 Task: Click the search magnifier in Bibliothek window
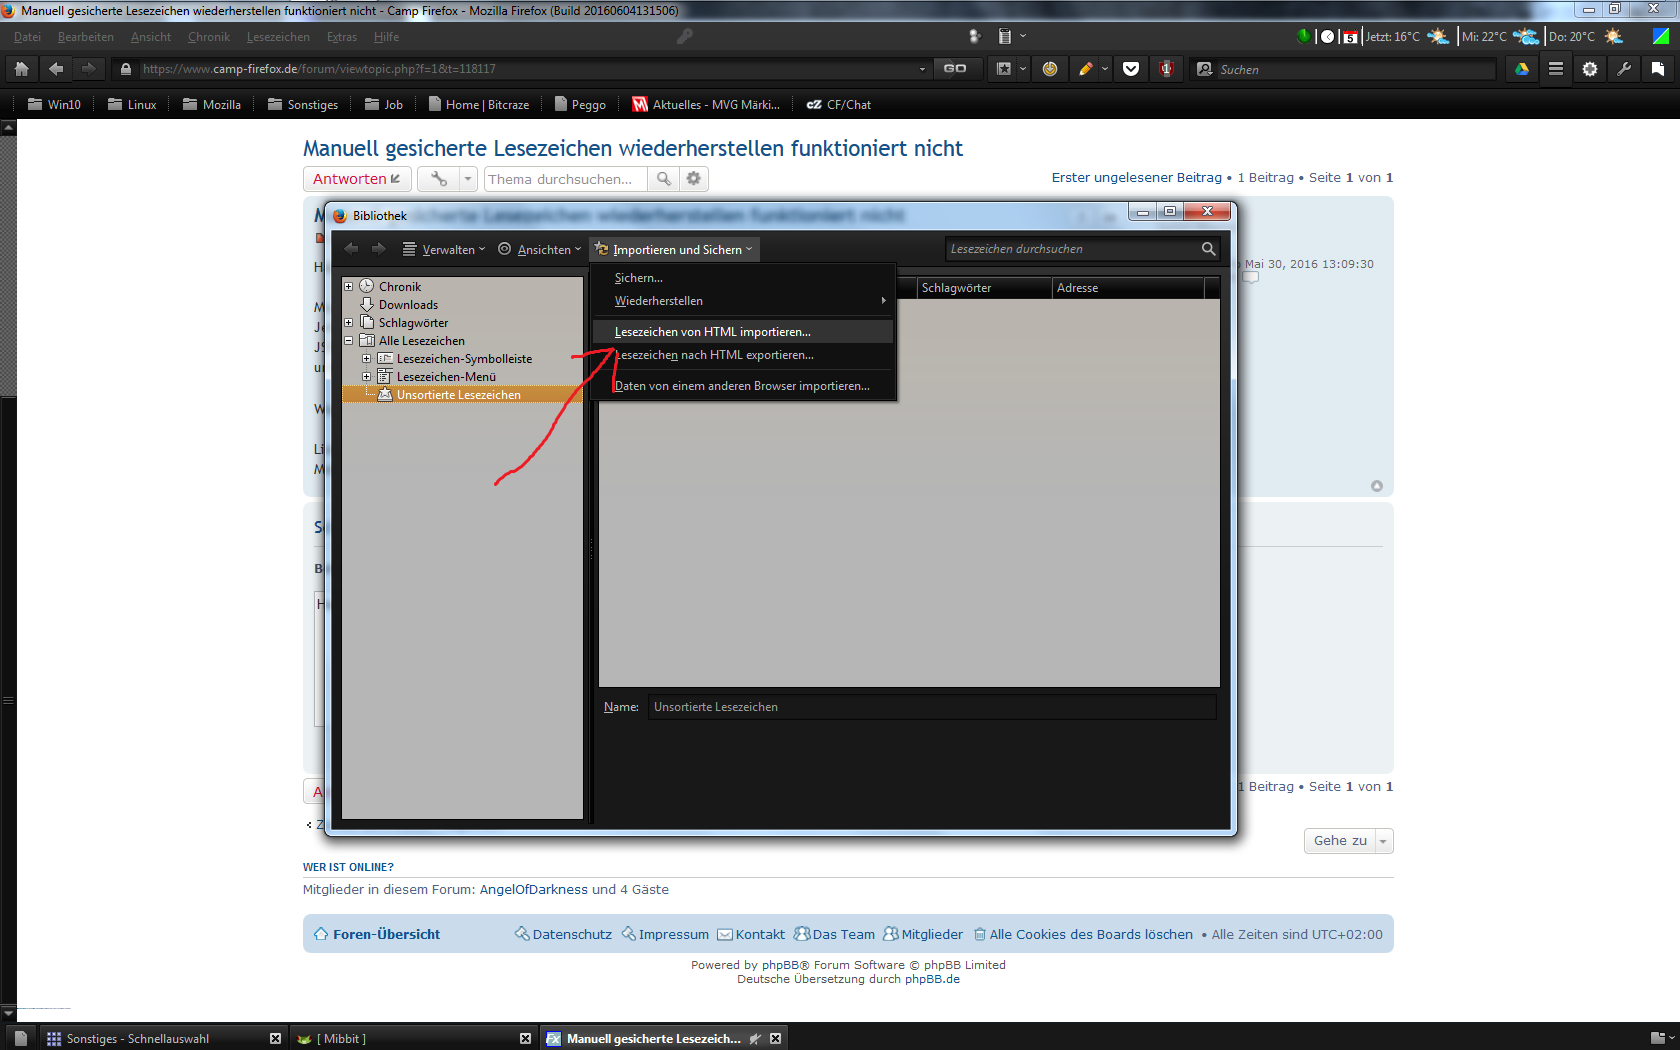point(1208,249)
